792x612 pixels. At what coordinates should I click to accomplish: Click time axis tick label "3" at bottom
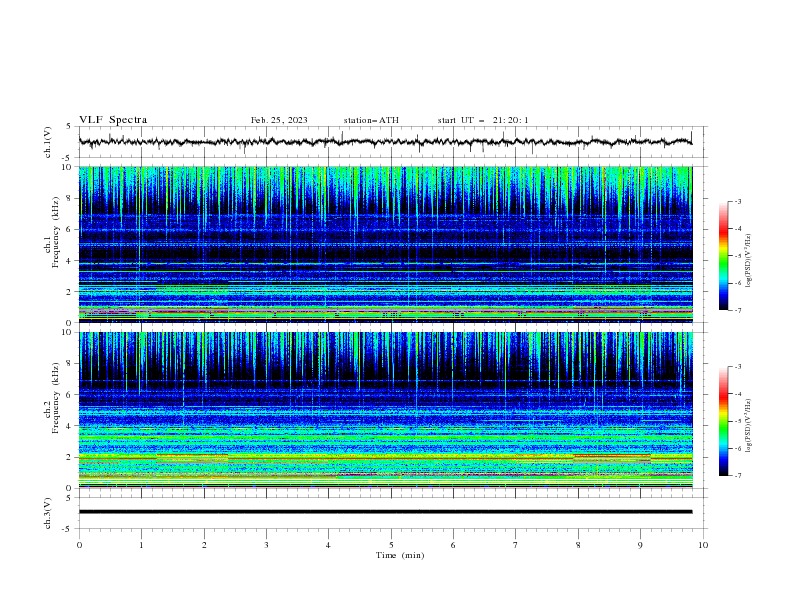(266, 545)
